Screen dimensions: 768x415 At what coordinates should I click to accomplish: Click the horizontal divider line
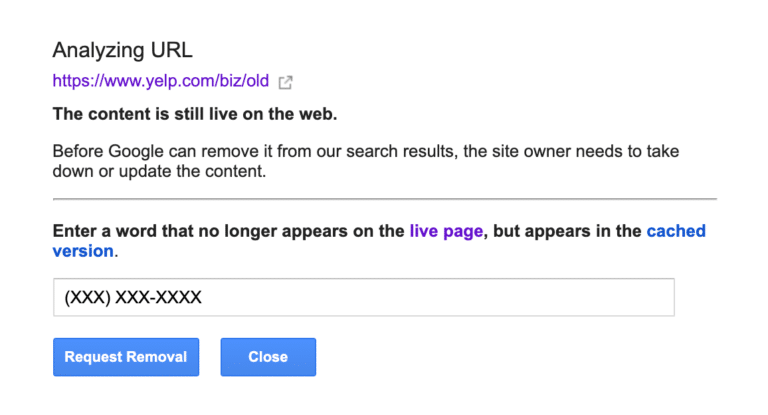tap(384, 199)
